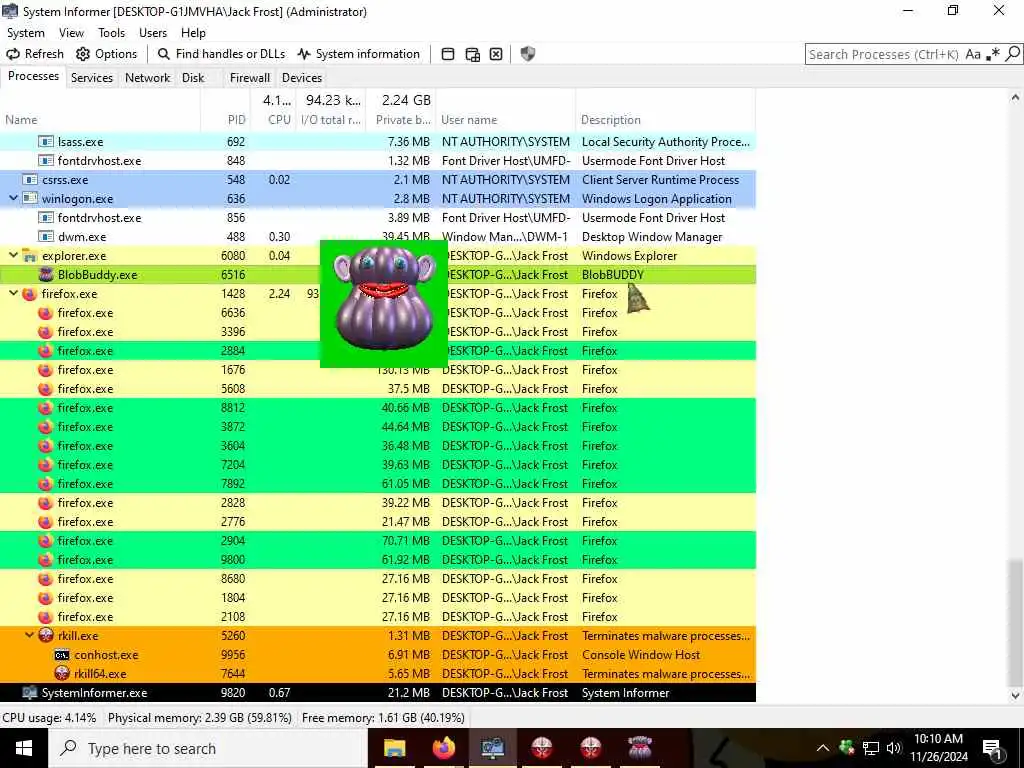Open the Windows Start menu
Image resolution: width=1024 pixels, height=768 pixels.
pos(24,748)
